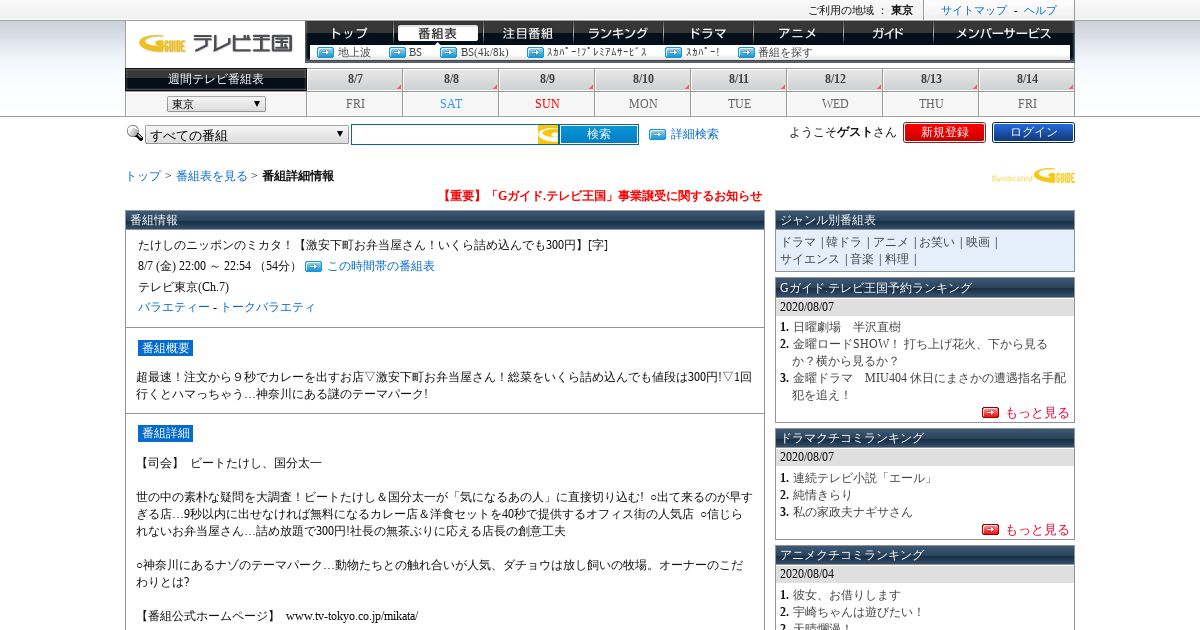The width and height of the screenshot is (1200, 630).
Task: Focus the program search text field
Action: tap(445, 134)
